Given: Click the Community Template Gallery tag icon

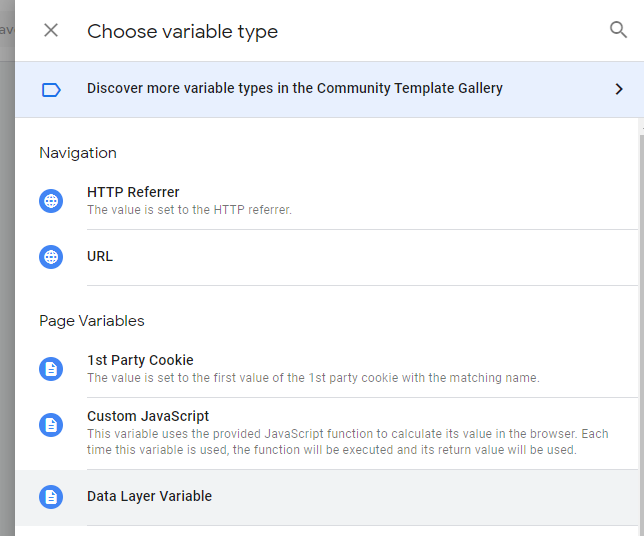Looking at the screenshot, I should coord(51,90).
